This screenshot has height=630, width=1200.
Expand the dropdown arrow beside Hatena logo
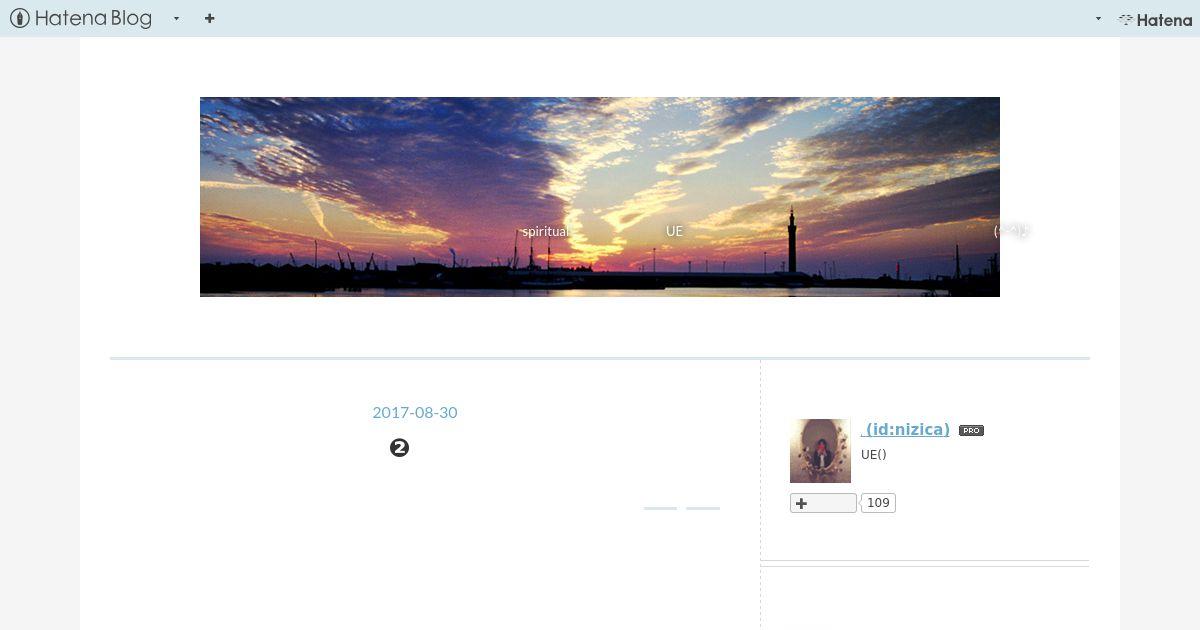(x=1098, y=18)
